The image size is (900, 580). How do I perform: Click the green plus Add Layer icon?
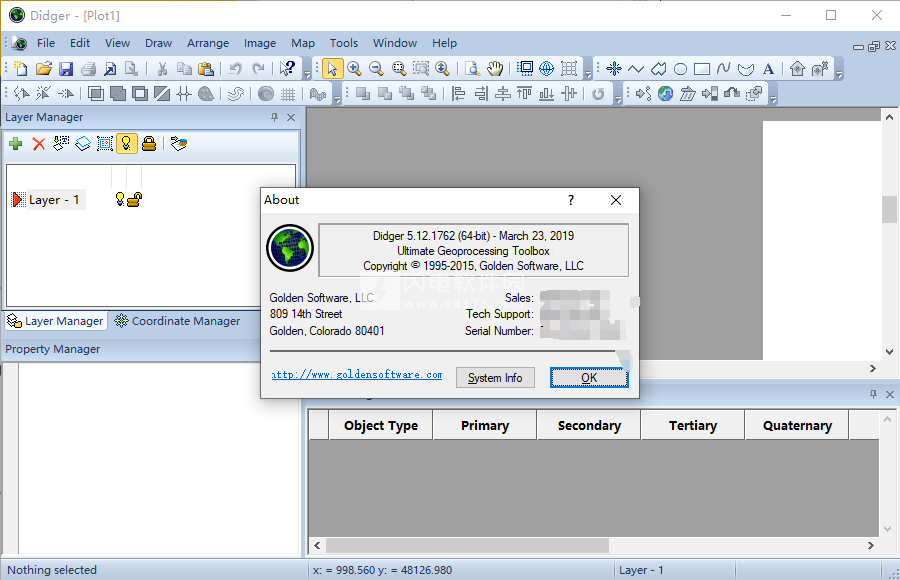pos(16,144)
